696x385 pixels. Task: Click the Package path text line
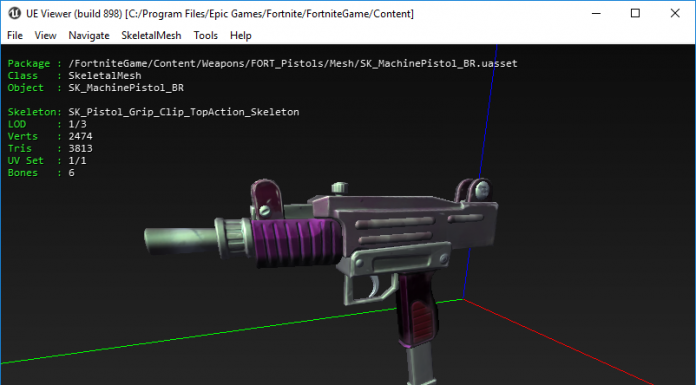(262, 64)
